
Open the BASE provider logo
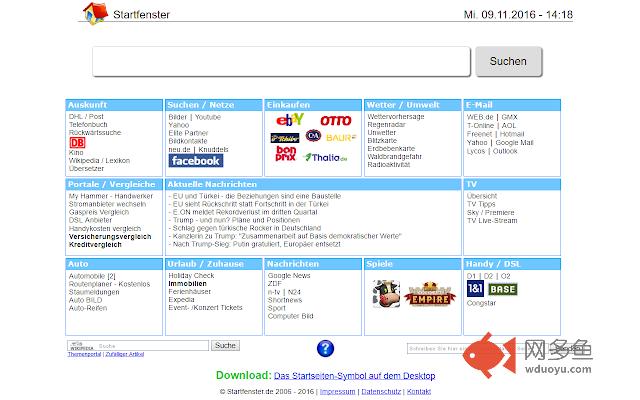coord(502,289)
